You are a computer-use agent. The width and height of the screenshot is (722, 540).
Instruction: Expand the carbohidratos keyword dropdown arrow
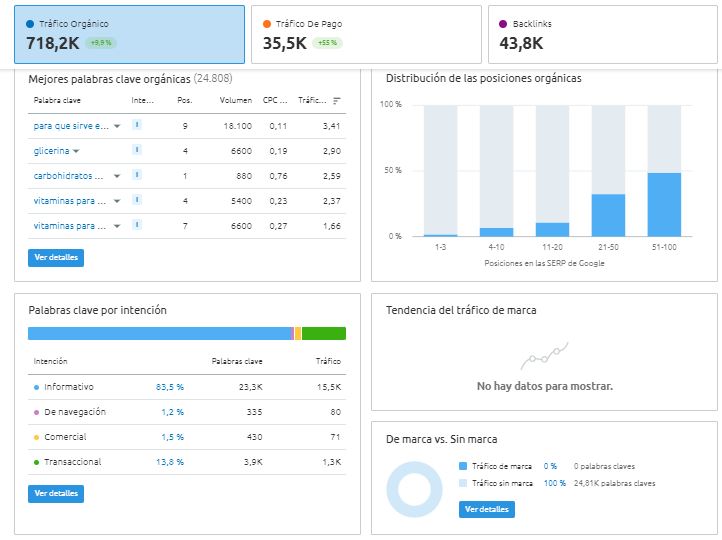click(x=117, y=176)
